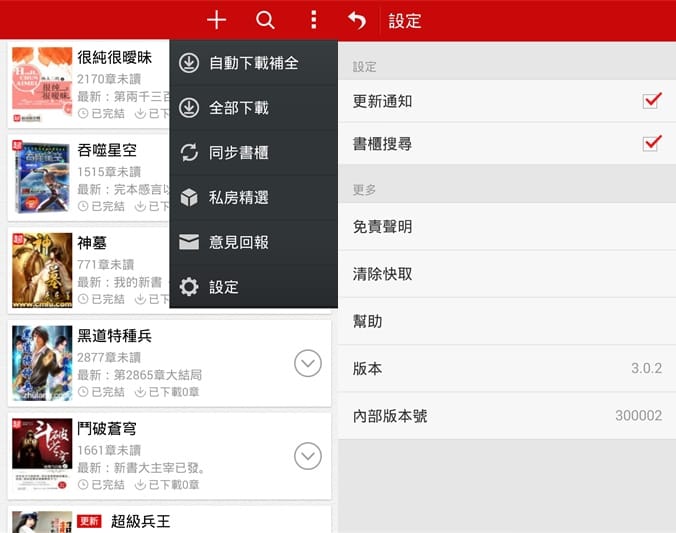Tap 清除快取 to clear cache
The height and width of the screenshot is (533, 676).
507,274
